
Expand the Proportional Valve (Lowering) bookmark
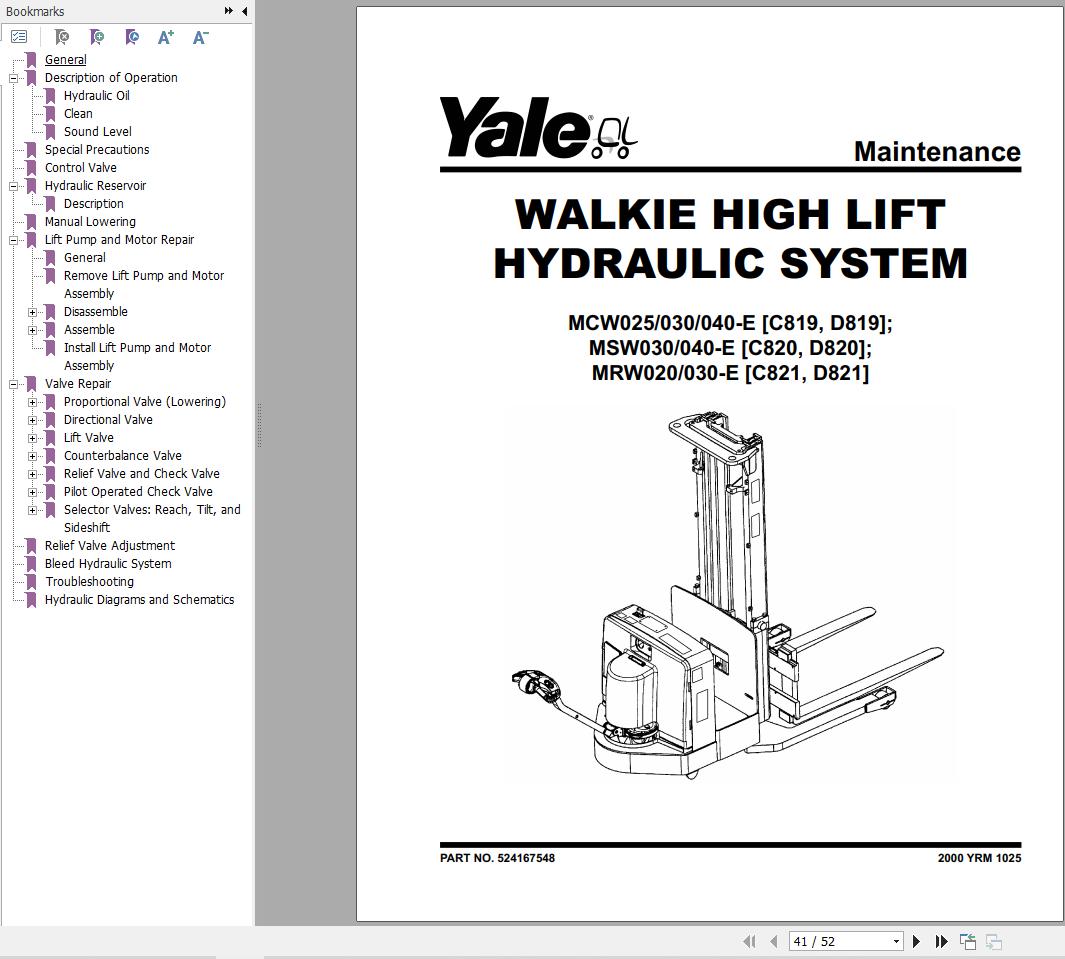pos(32,402)
